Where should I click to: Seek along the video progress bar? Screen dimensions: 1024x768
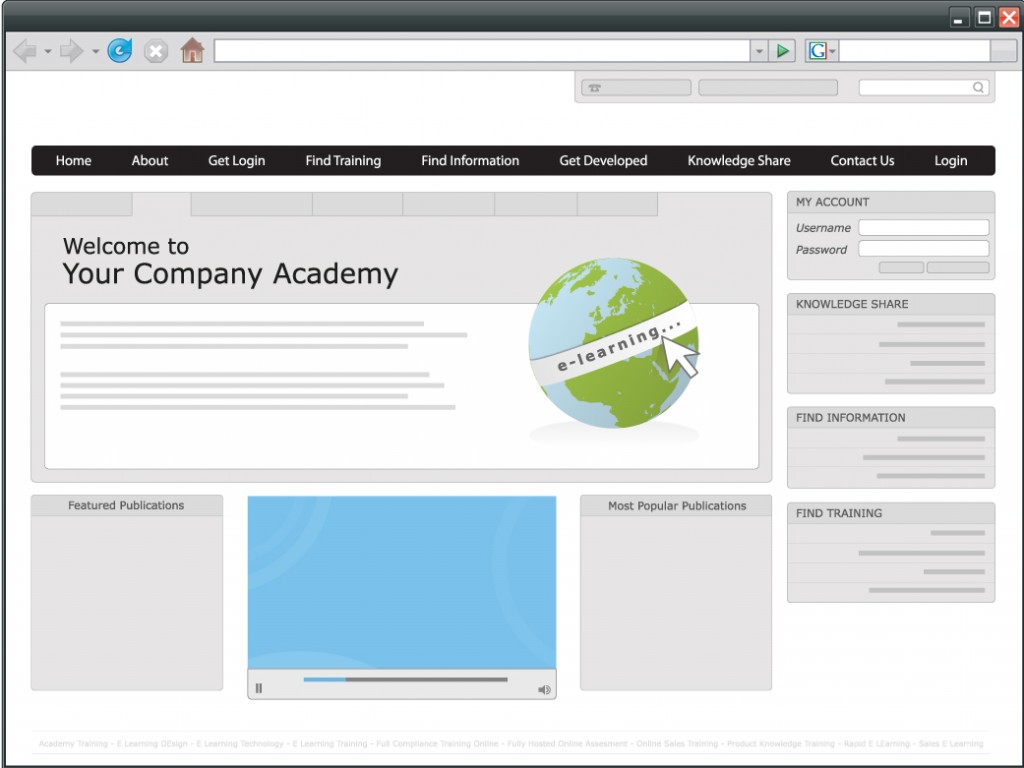(x=405, y=680)
